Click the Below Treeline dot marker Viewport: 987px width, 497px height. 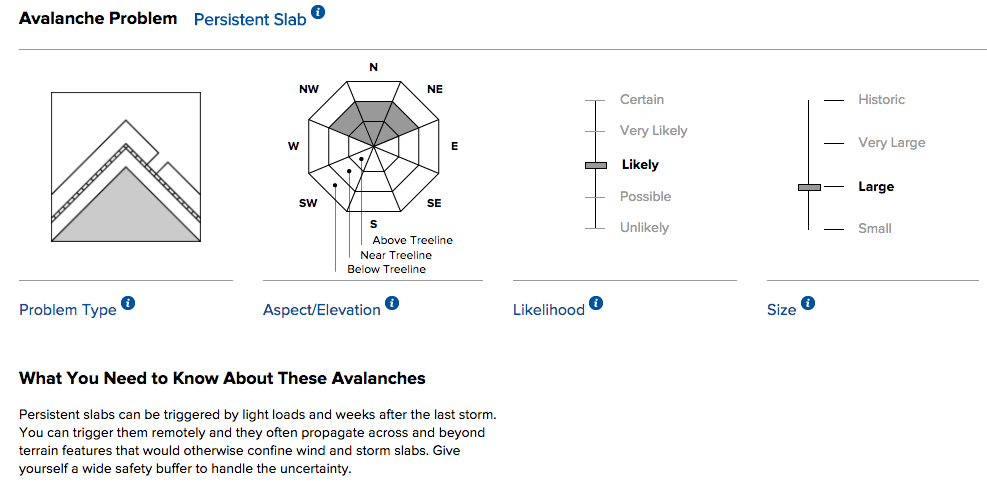tap(336, 185)
